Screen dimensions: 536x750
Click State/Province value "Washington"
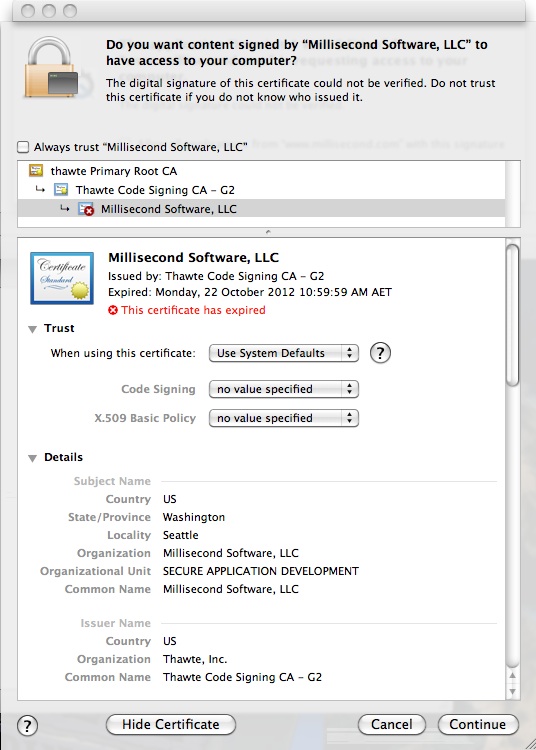point(194,517)
